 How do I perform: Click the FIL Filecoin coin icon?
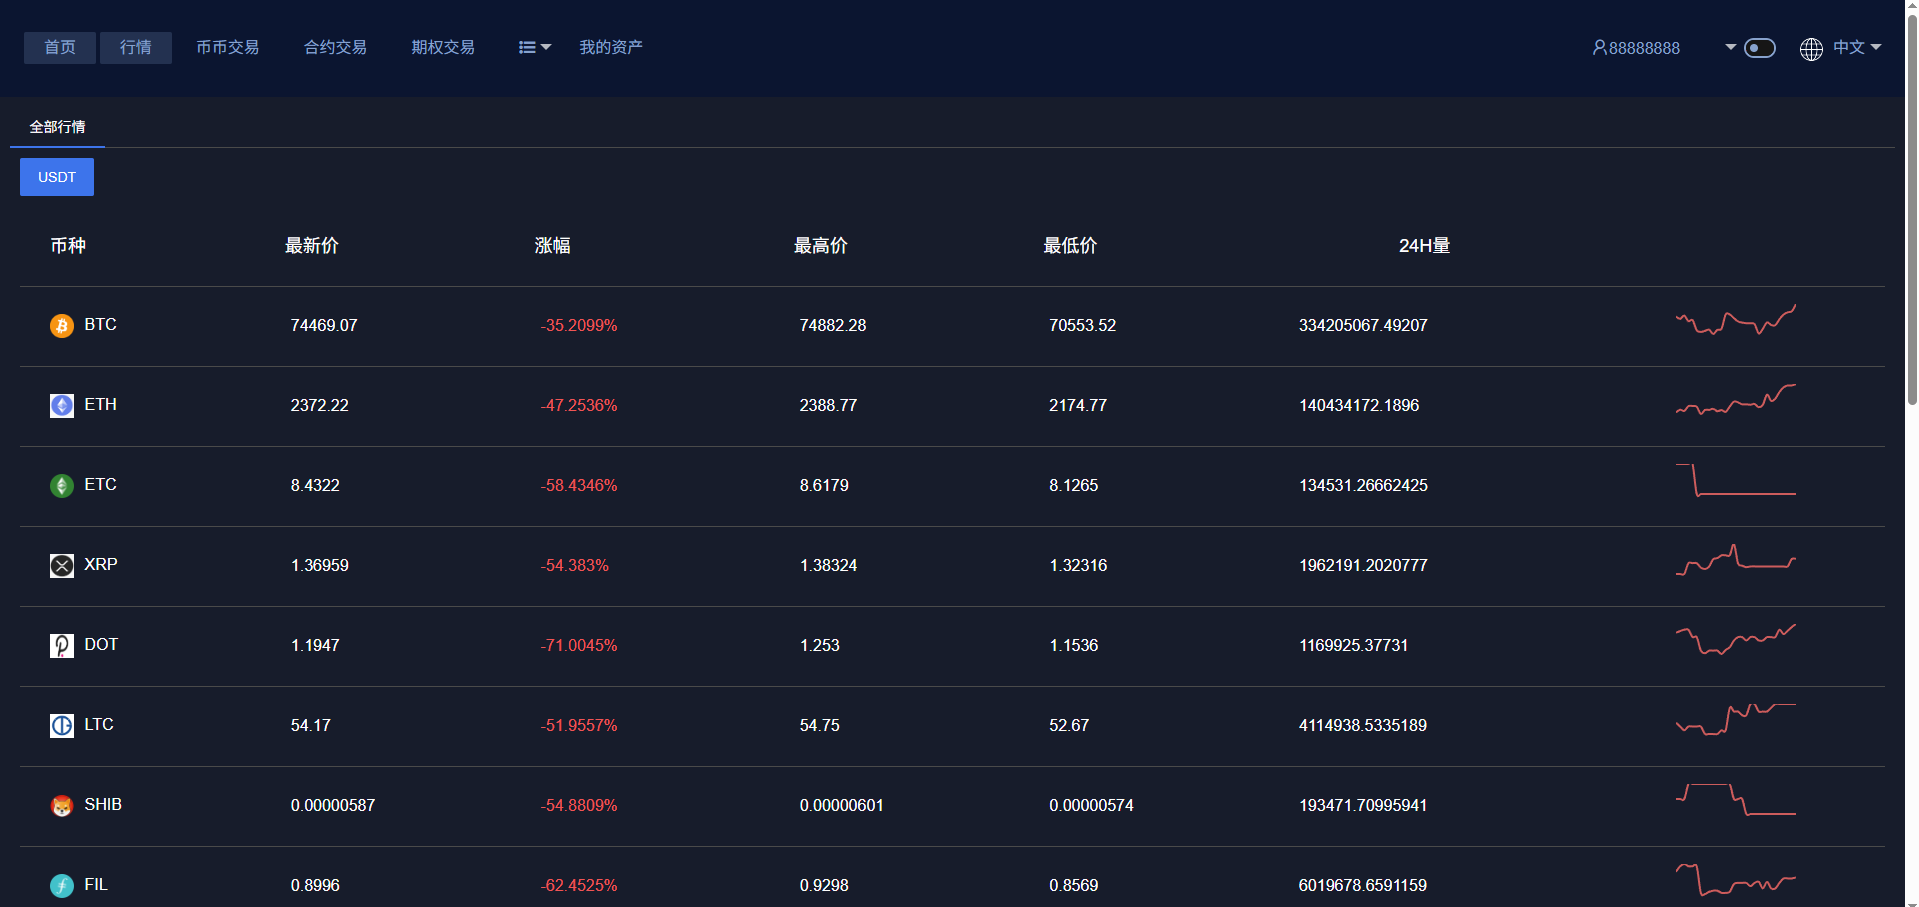[x=62, y=886]
